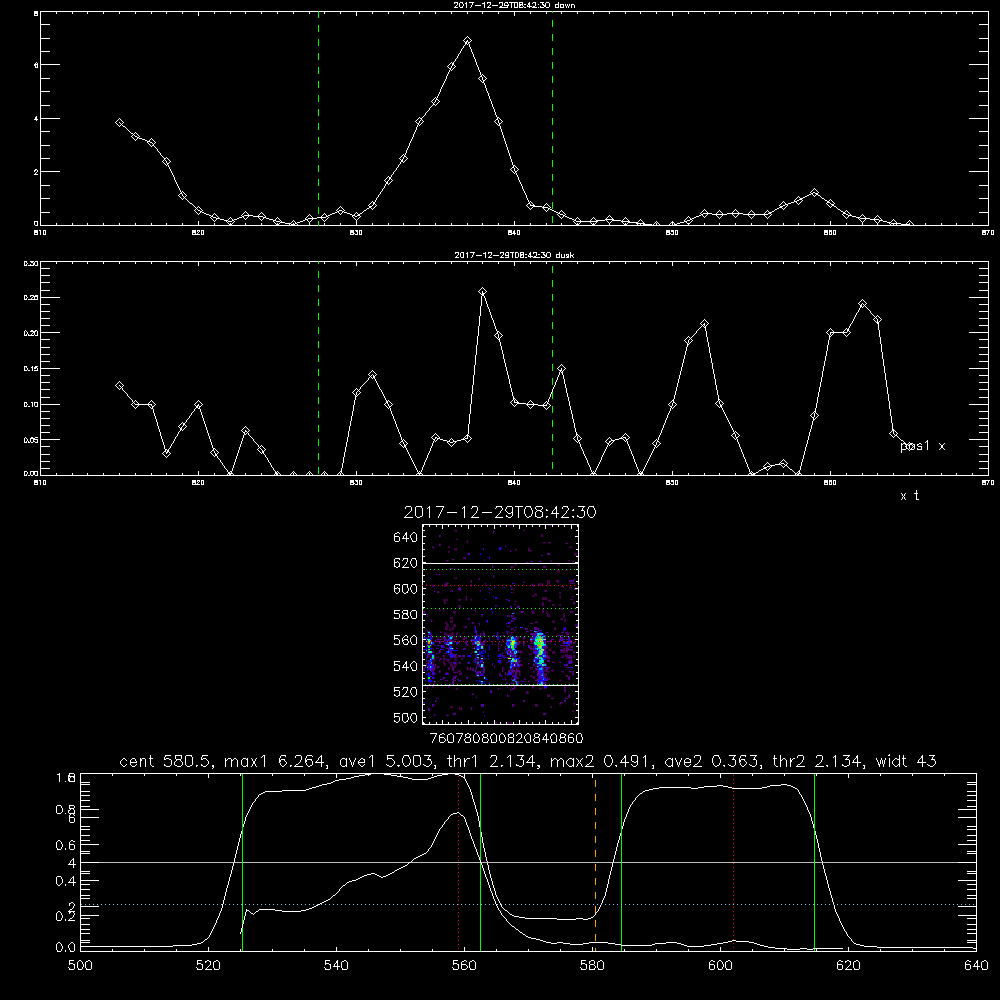Select the timestamp title above the spectrogram image
The image size is (1000, 1000).
click(500, 512)
